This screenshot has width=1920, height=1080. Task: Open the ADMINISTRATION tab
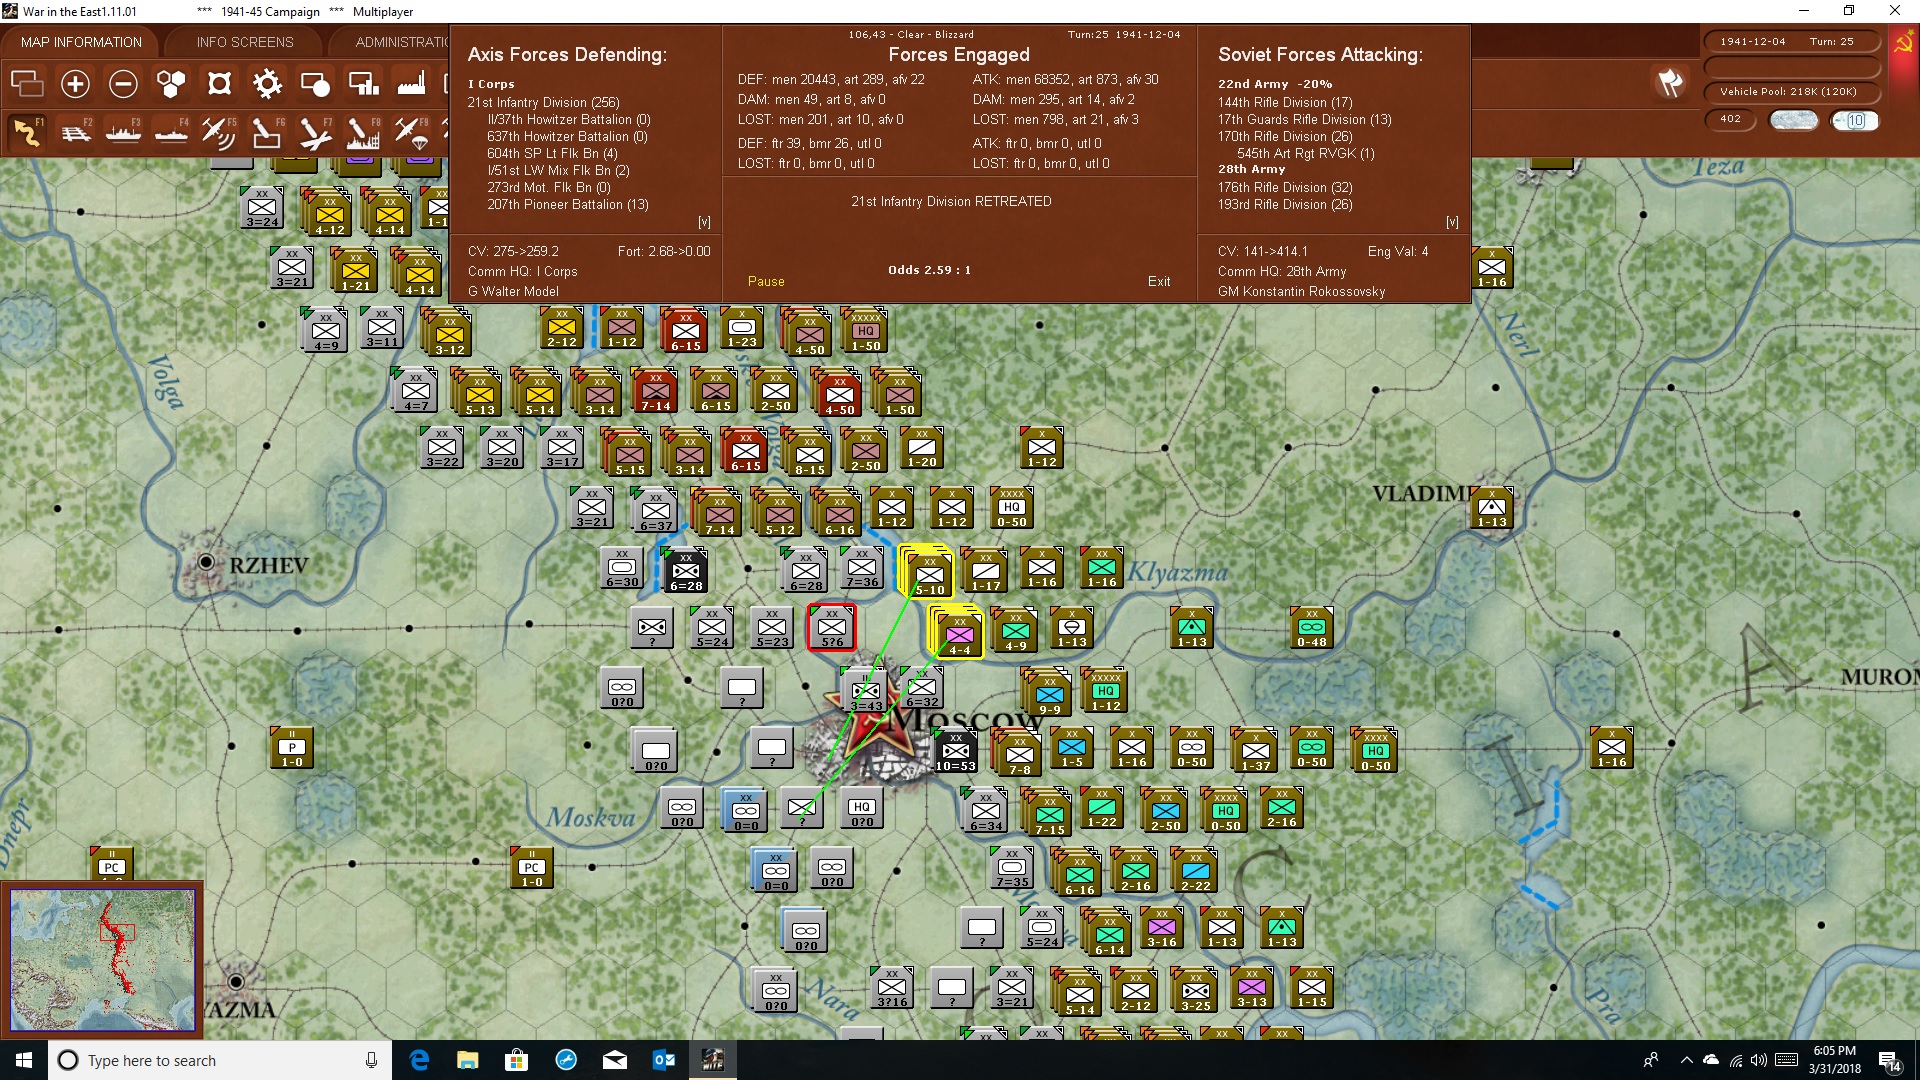(x=402, y=42)
